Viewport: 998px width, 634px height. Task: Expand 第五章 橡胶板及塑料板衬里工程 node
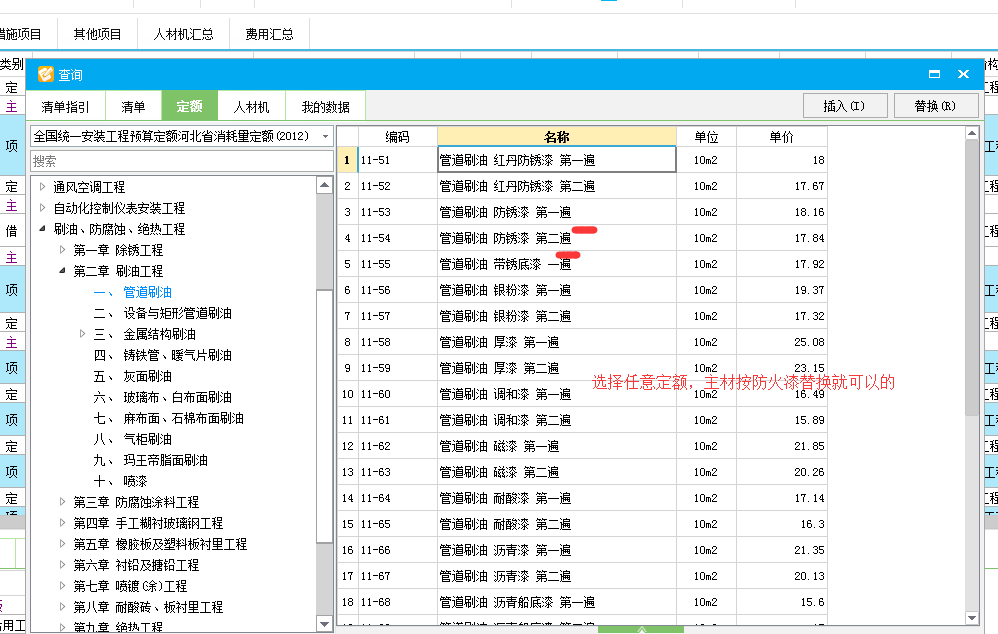62,544
